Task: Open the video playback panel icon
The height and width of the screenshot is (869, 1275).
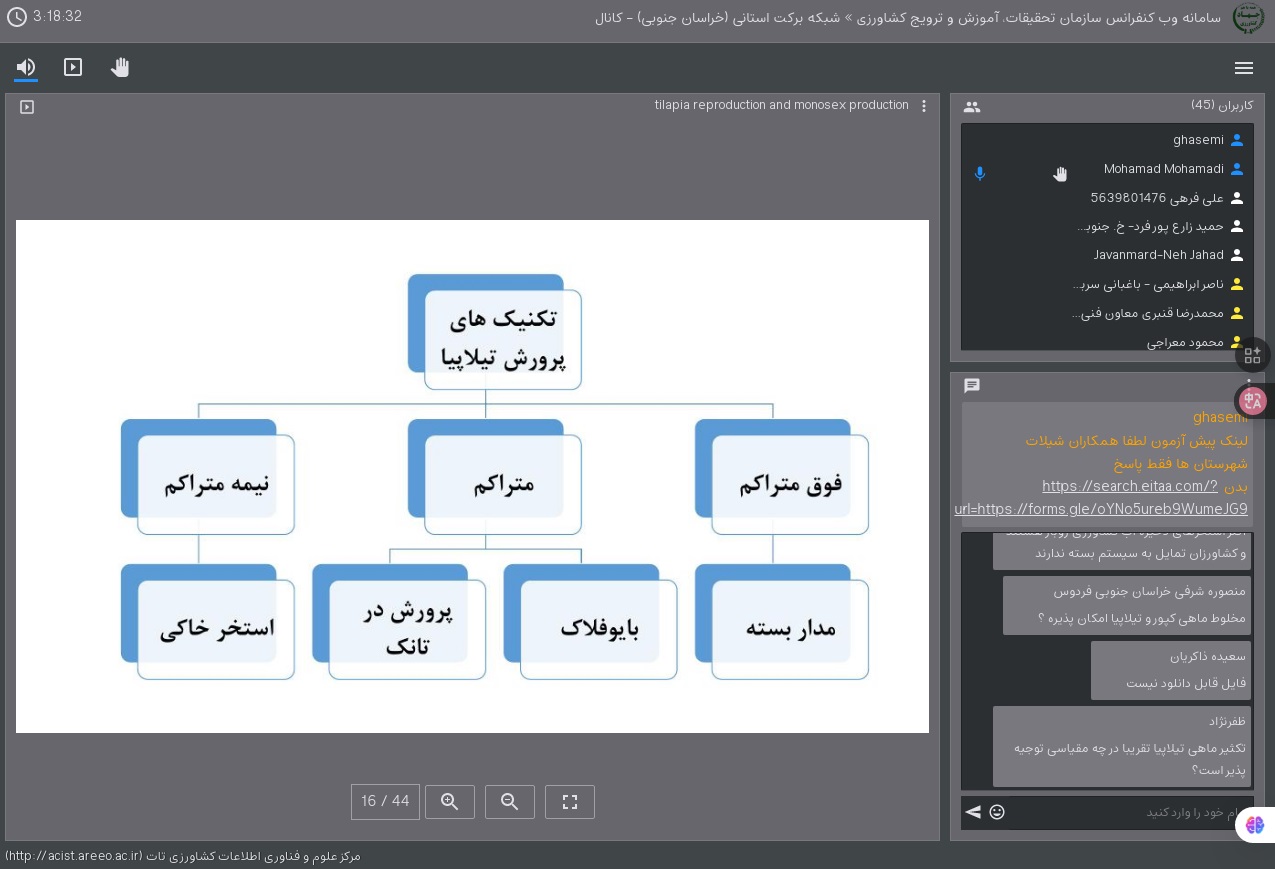Action: [73, 67]
